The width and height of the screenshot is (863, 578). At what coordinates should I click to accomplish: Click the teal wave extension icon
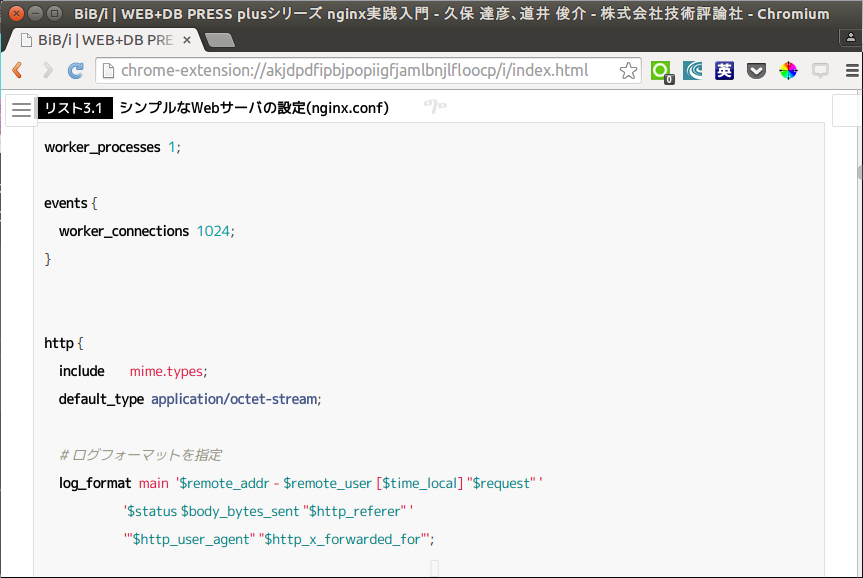pyautogui.click(x=693, y=70)
